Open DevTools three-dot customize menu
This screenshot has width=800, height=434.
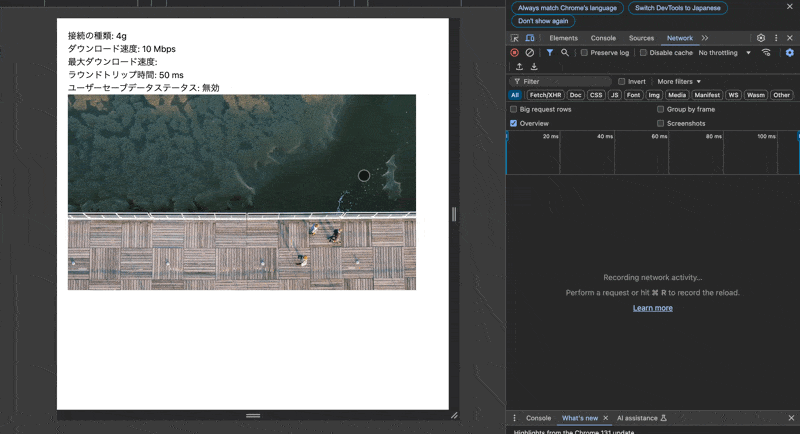coord(776,38)
